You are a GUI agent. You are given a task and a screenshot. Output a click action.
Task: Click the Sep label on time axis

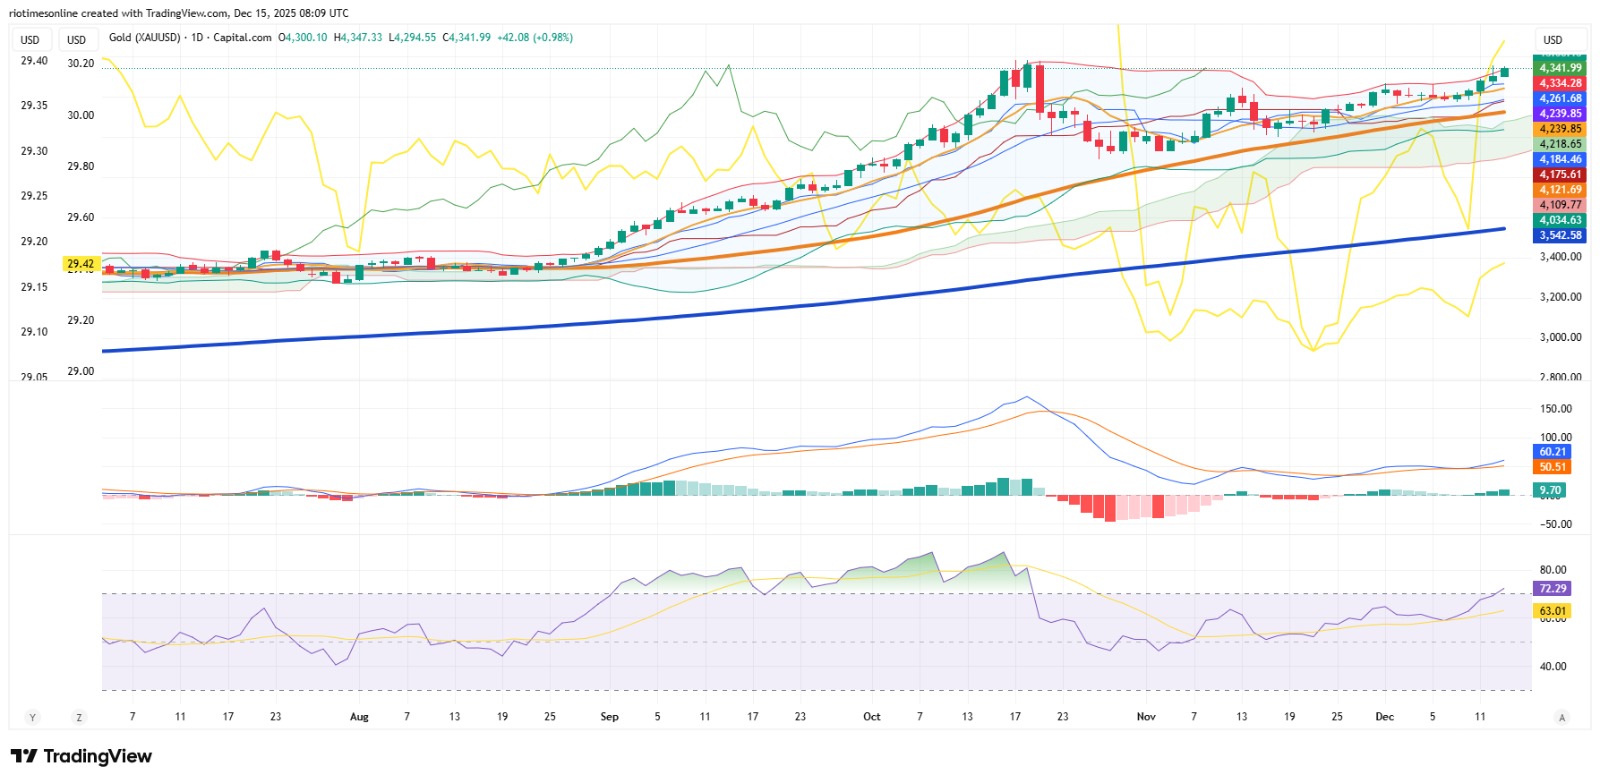click(x=610, y=717)
